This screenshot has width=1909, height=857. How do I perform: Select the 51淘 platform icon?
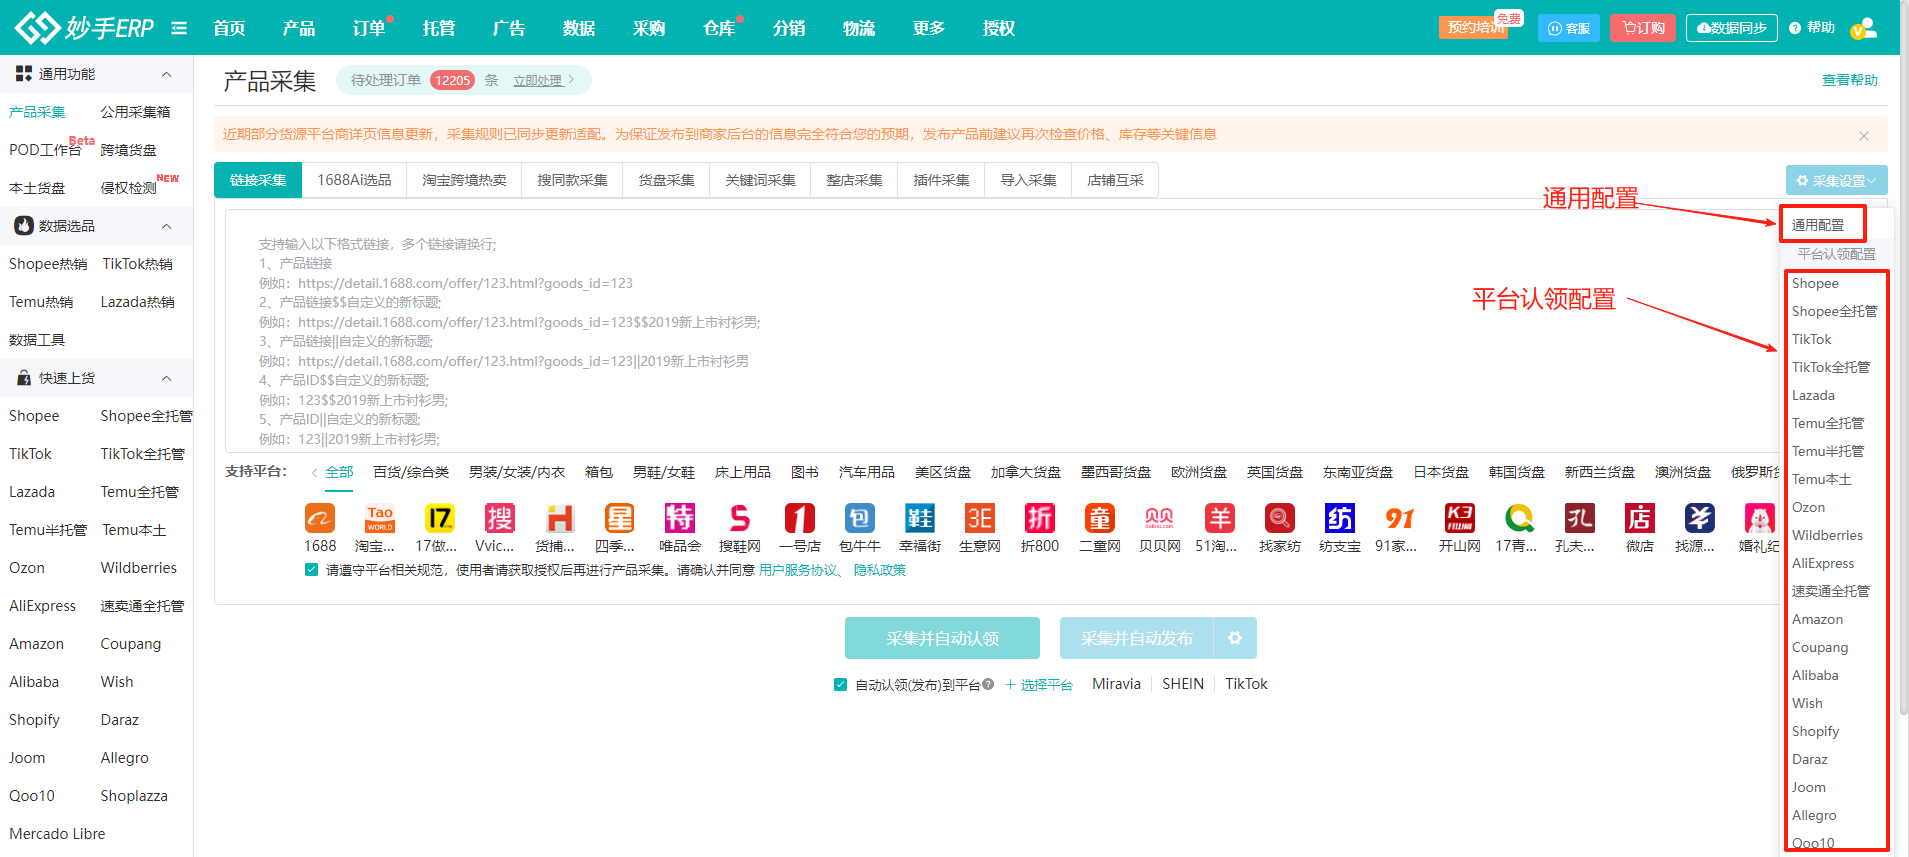(x=1220, y=518)
